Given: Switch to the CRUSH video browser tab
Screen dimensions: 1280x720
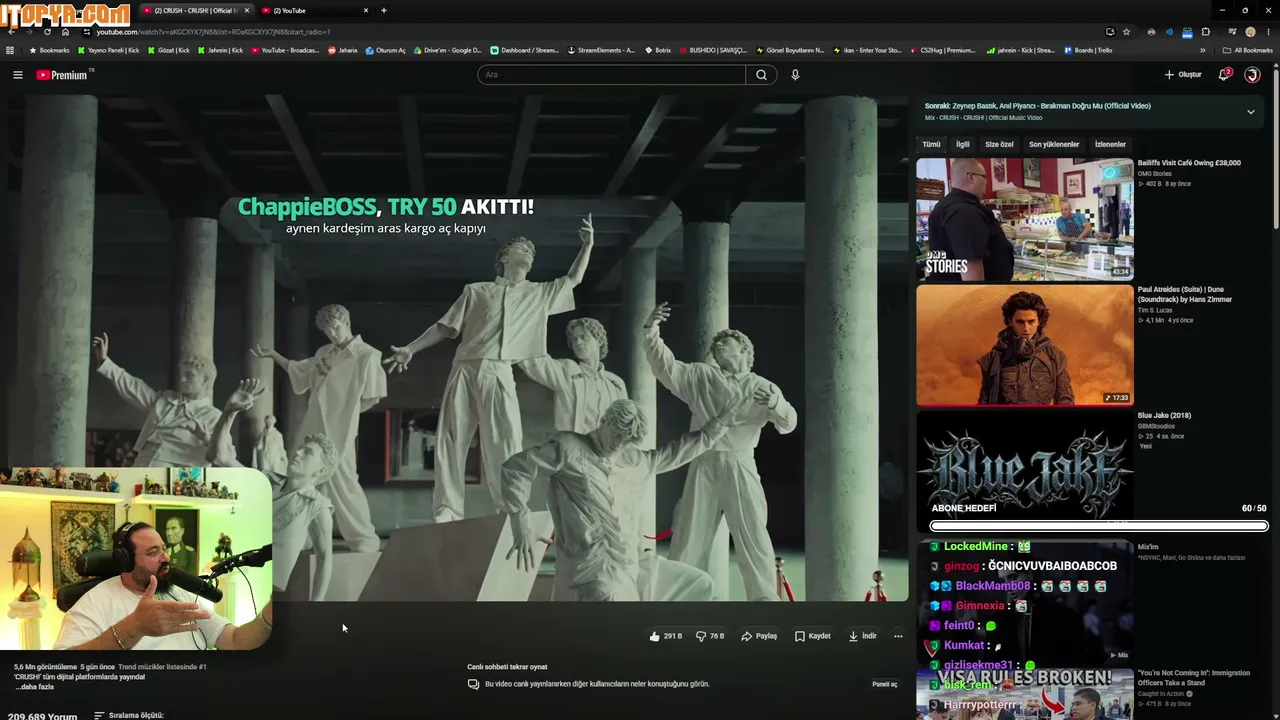Looking at the screenshot, I should point(197,10).
